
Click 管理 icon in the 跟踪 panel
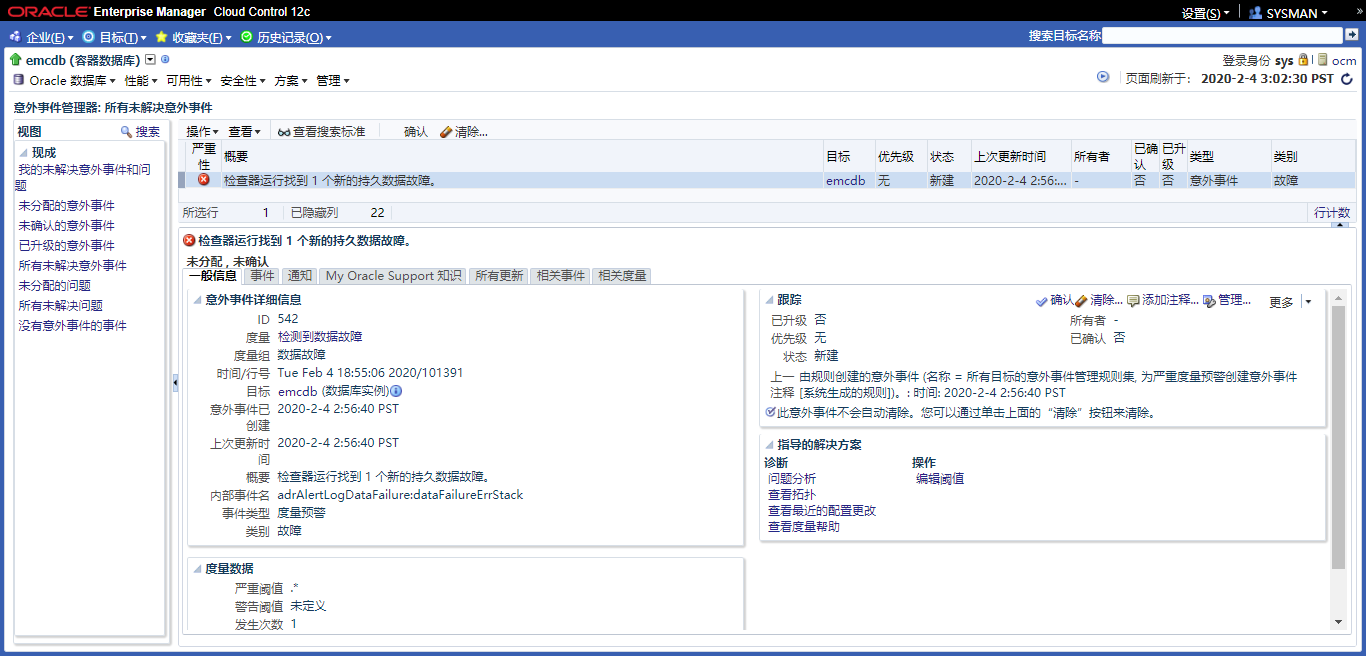[1209, 301]
